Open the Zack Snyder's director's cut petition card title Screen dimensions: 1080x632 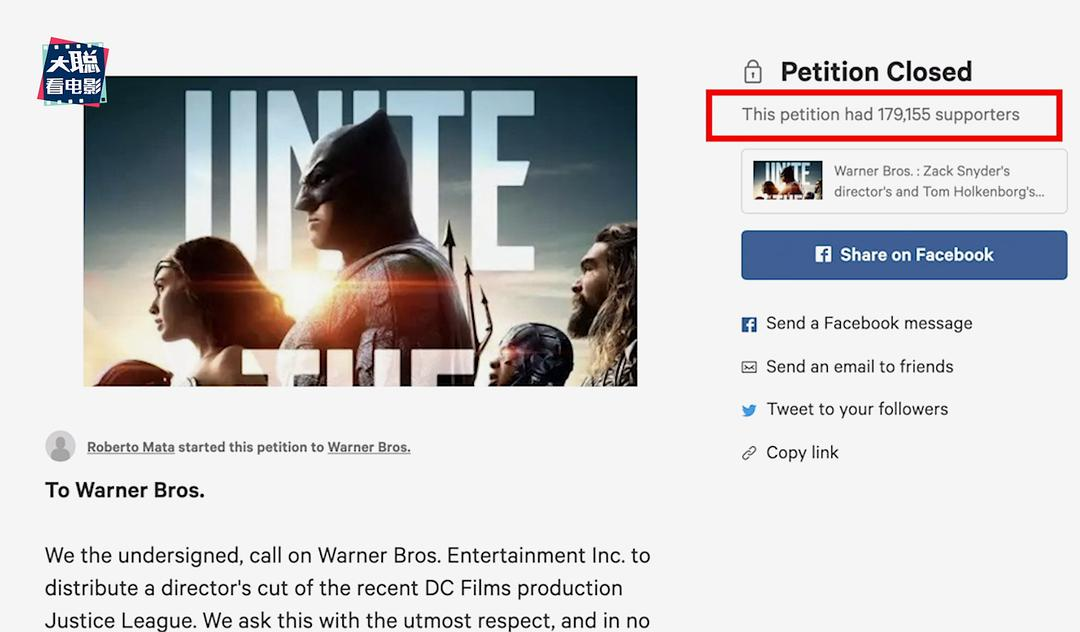[x=938, y=181]
